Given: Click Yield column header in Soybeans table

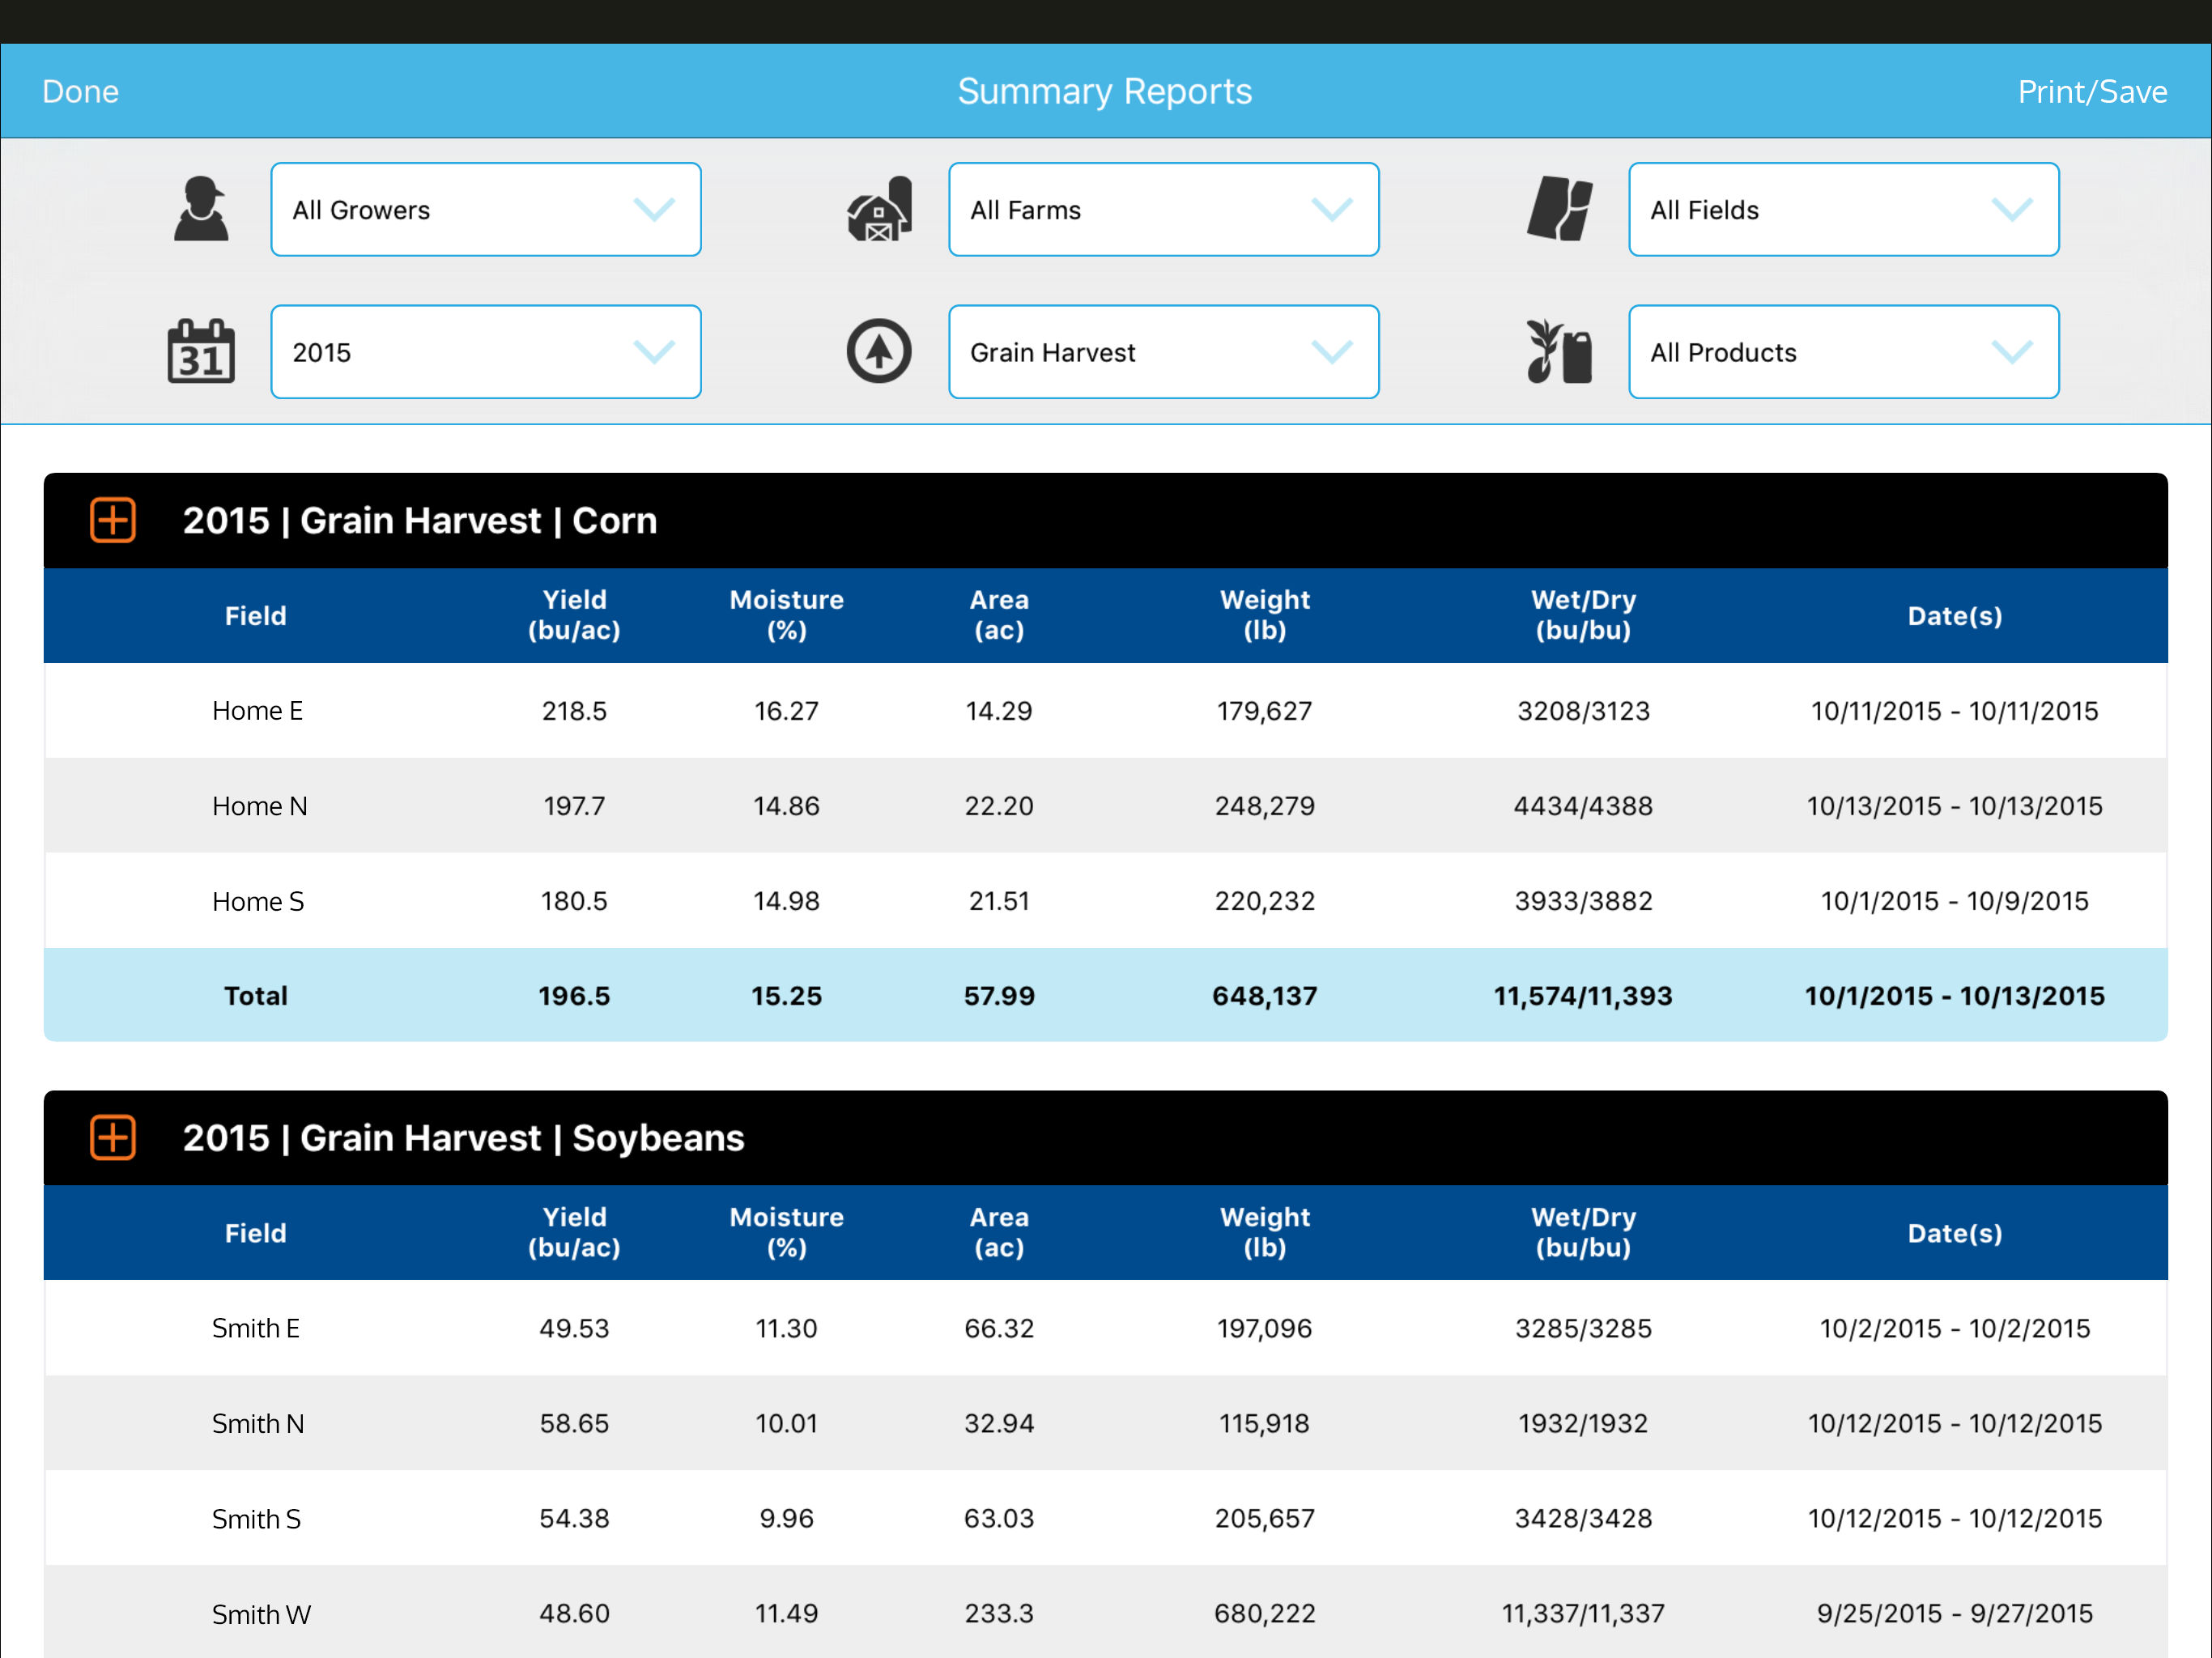Looking at the screenshot, I should (x=574, y=1231).
